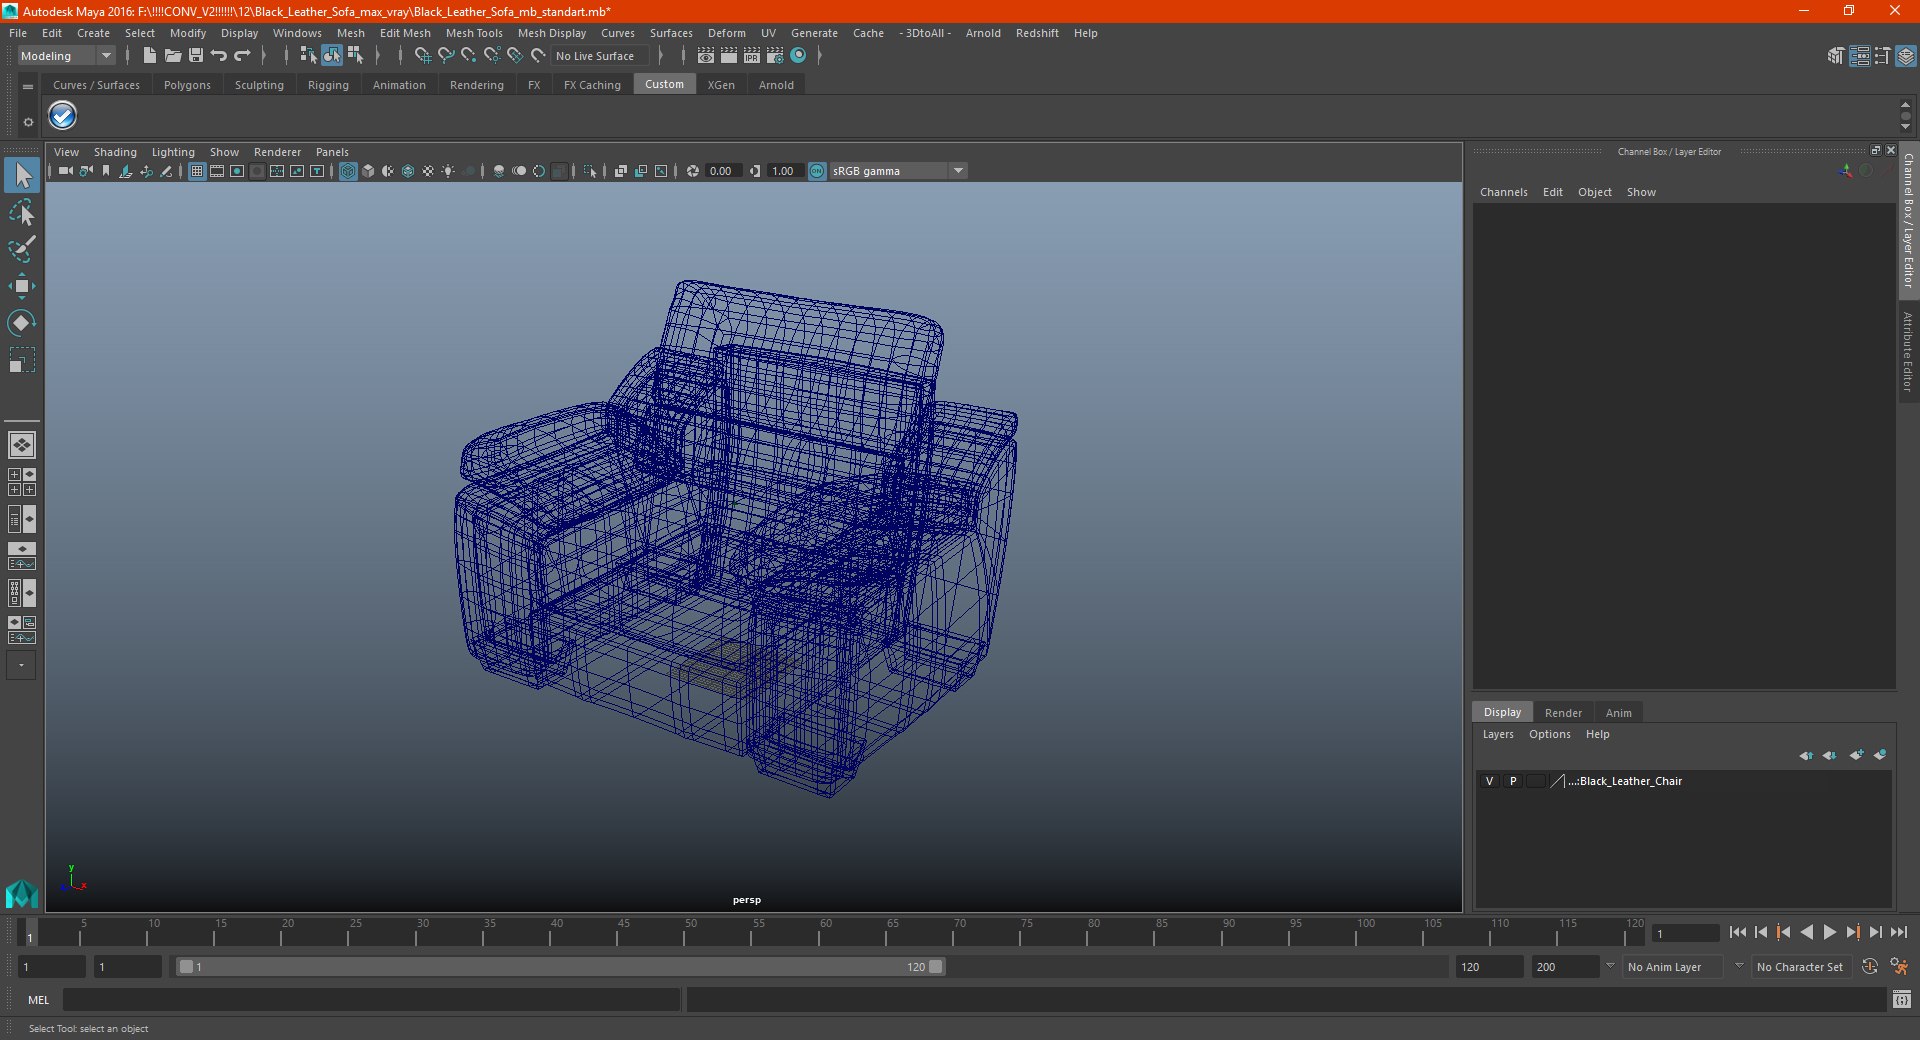Choose the Paint Selection tool
The height and width of the screenshot is (1040, 1920).
coord(22,249)
